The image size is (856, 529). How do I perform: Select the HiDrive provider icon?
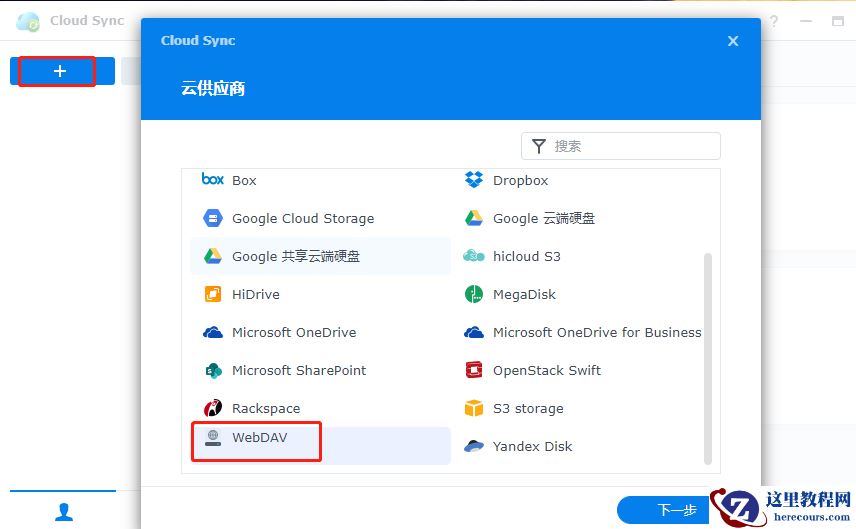coord(212,294)
